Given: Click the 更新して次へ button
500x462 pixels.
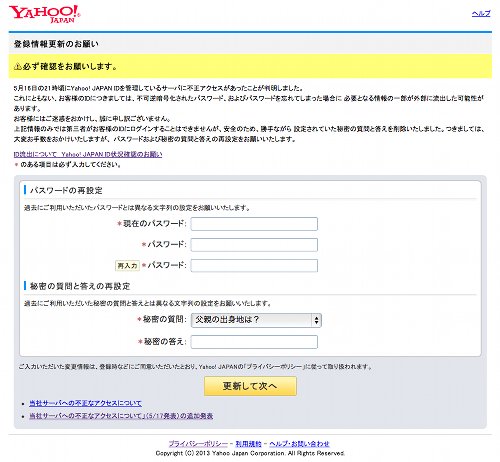Looking at the screenshot, I should tap(250, 386).
